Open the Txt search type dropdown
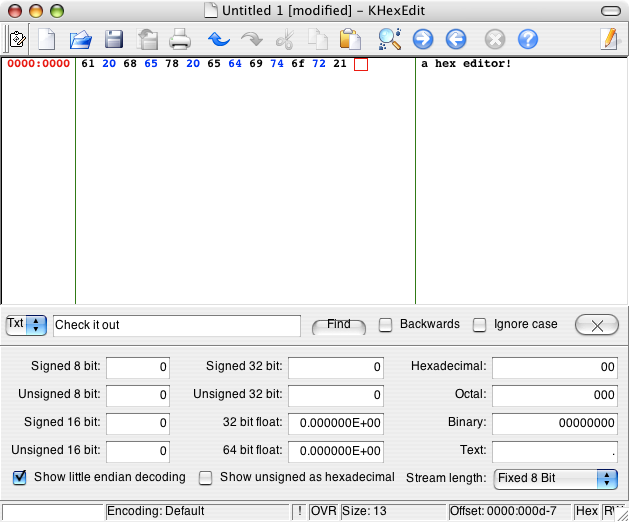The height and width of the screenshot is (522, 629). point(26,324)
